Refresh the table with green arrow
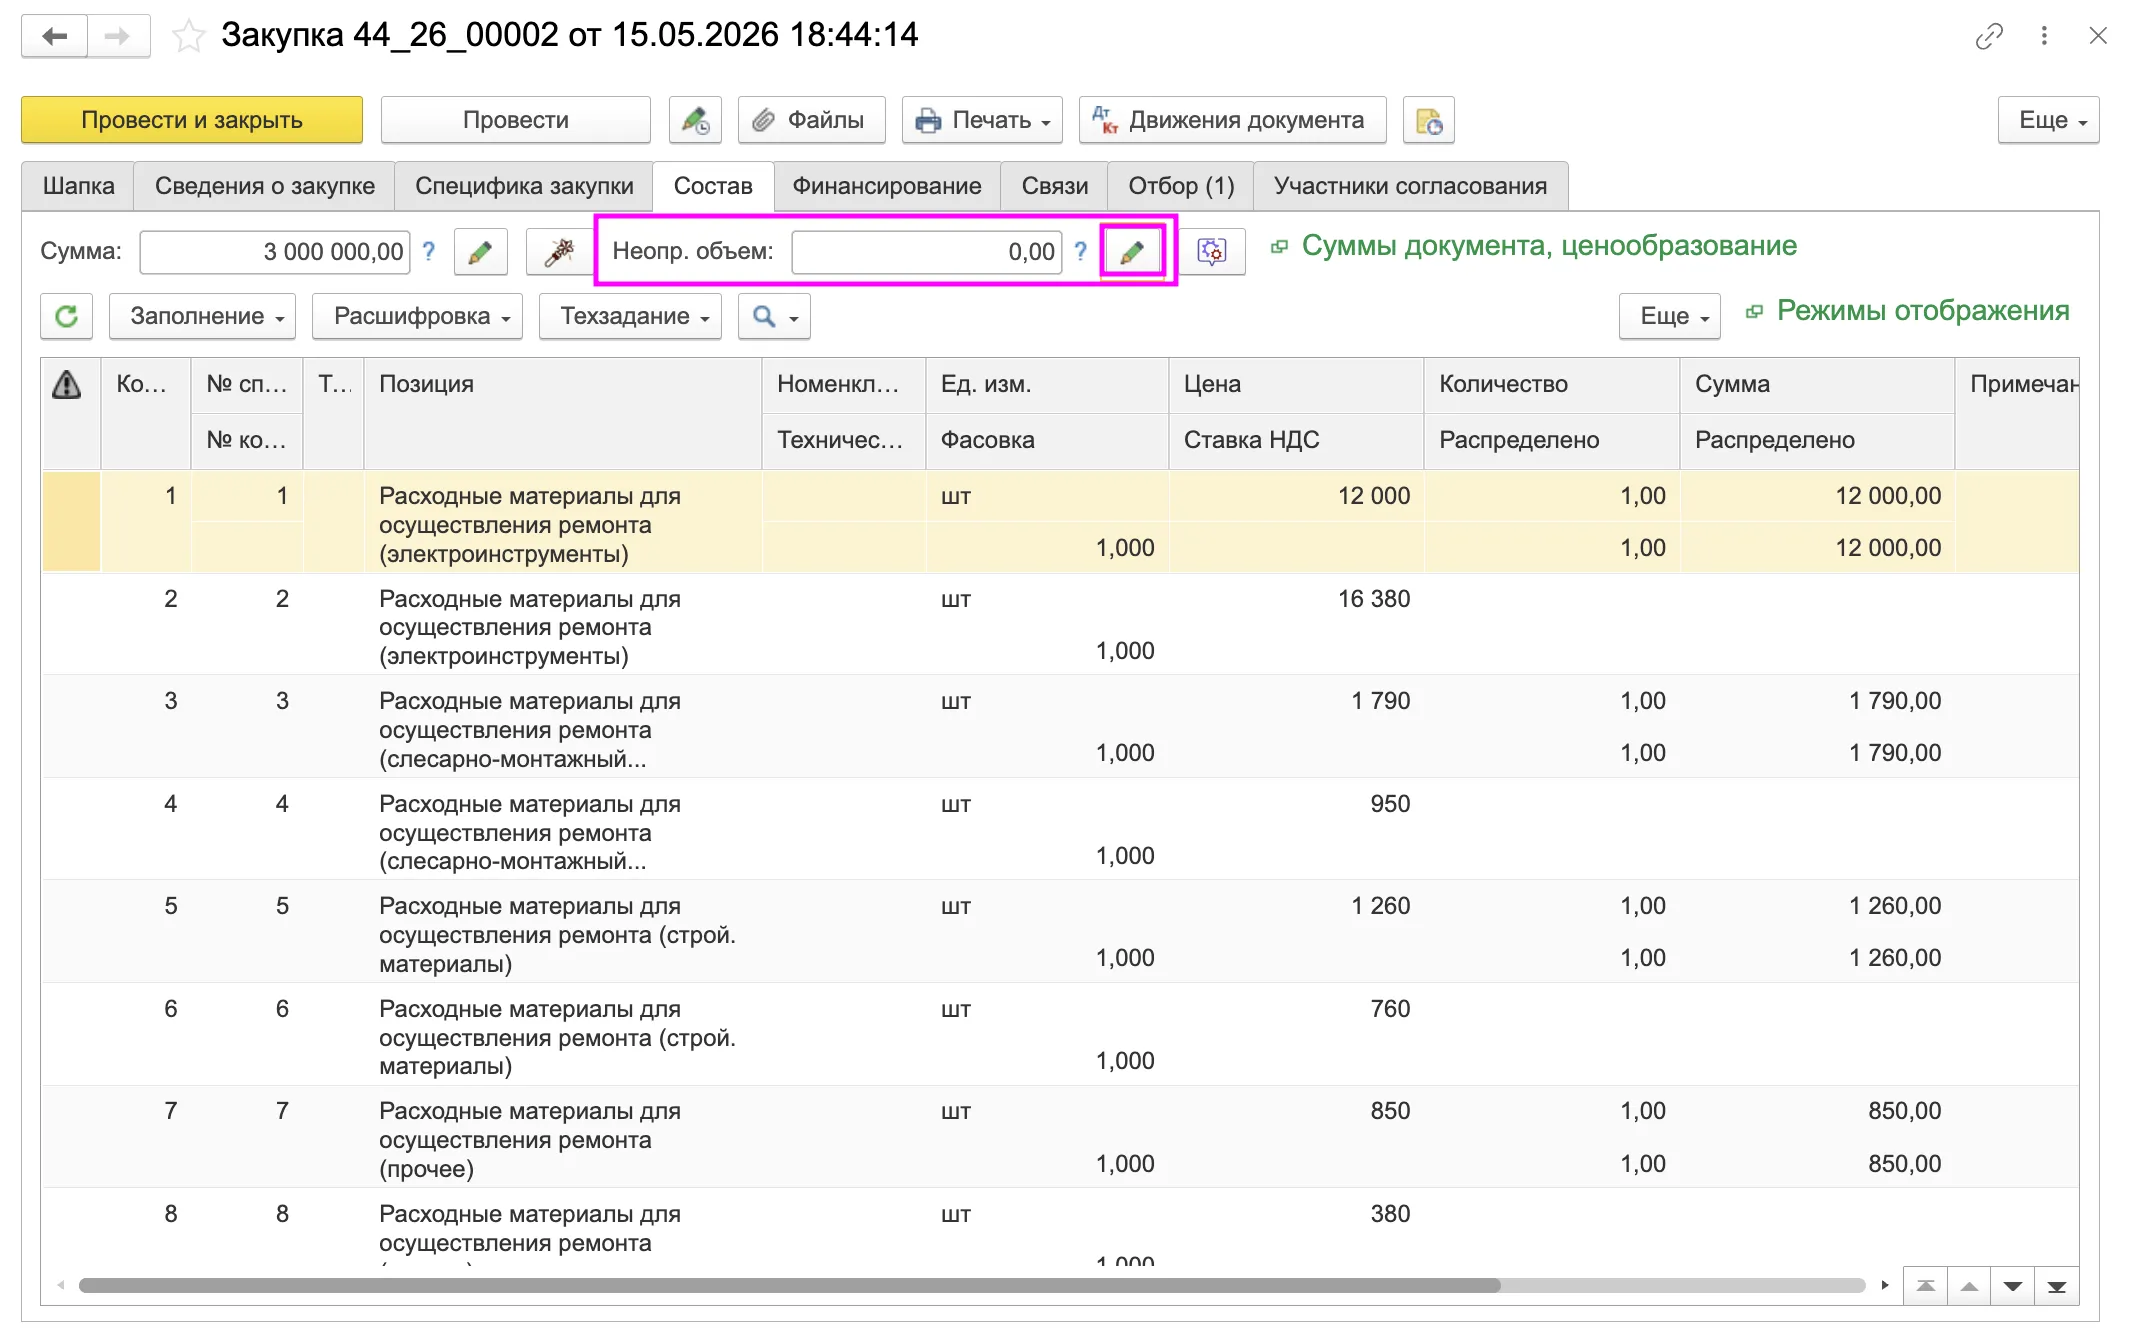Screen dimensions: 2132x1336 pyautogui.click(x=67, y=316)
